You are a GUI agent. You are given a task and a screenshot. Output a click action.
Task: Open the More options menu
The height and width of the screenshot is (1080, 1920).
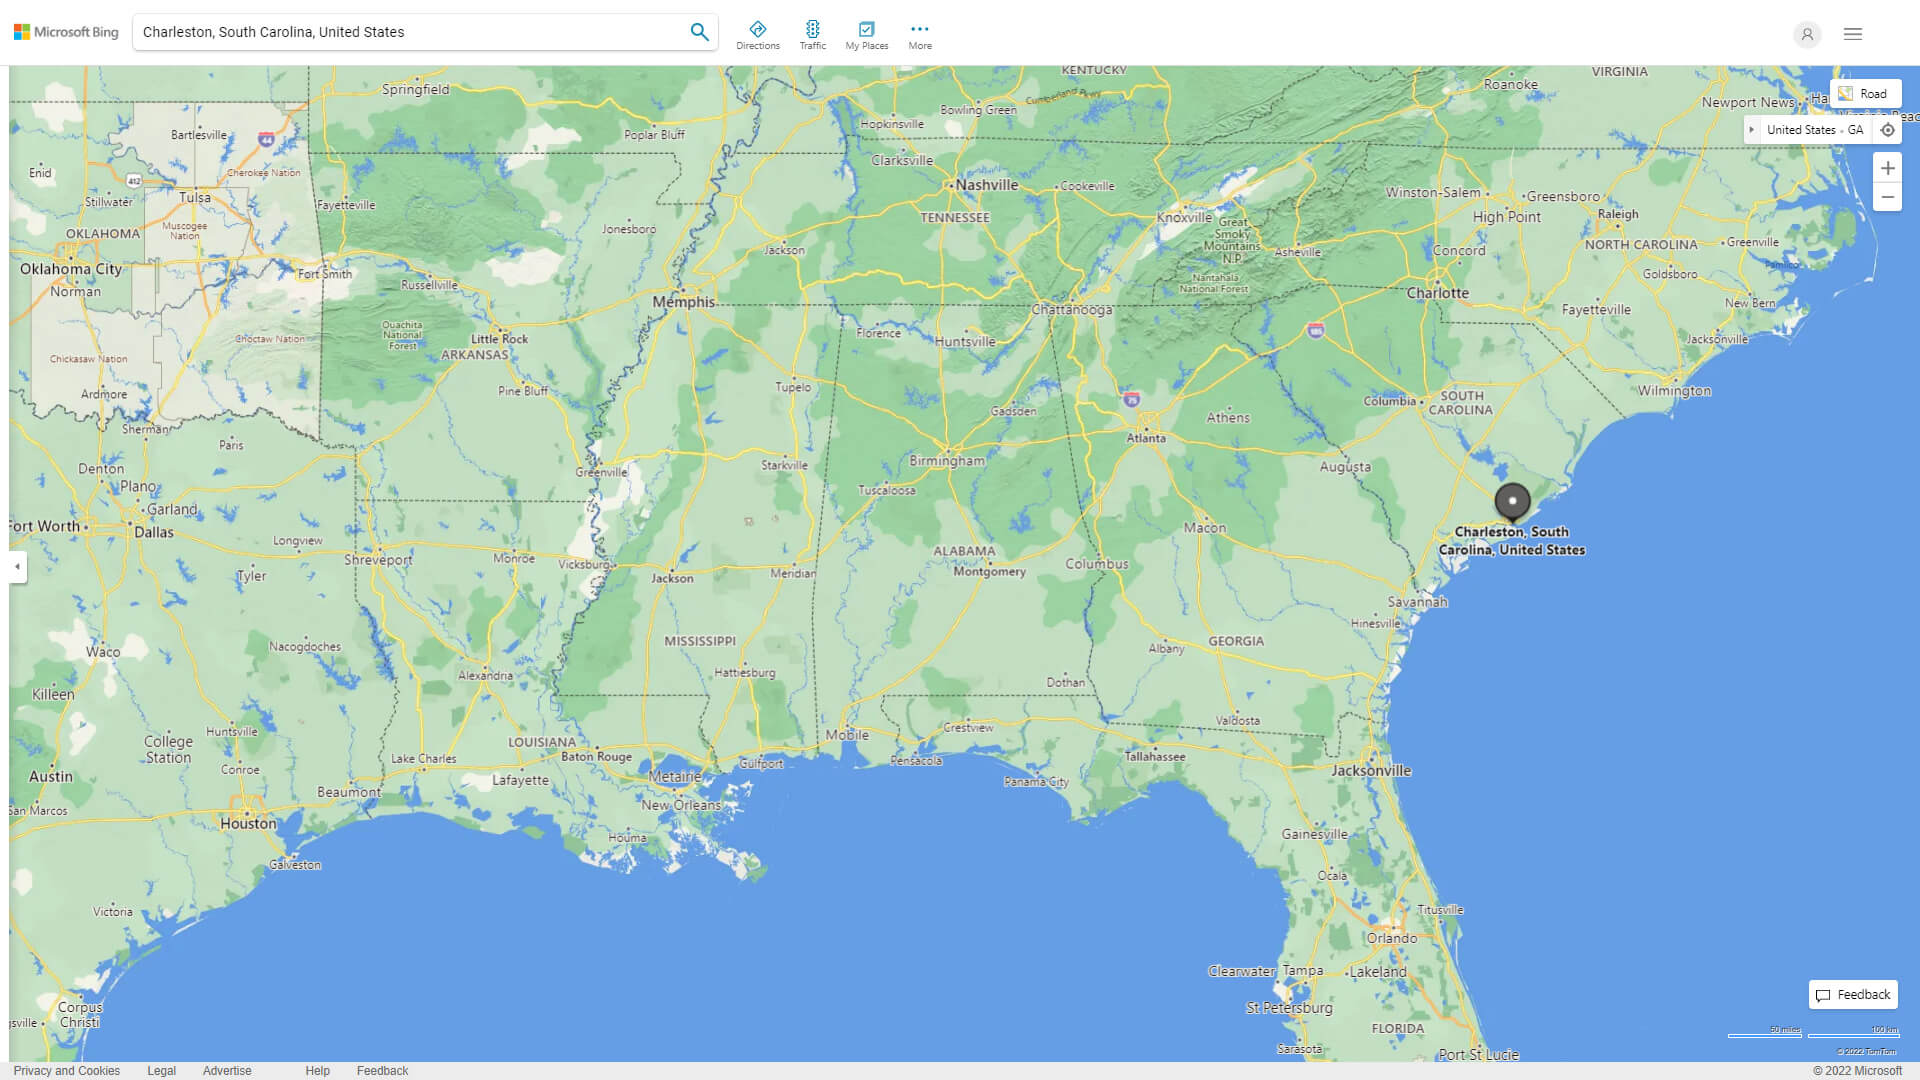pyautogui.click(x=919, y=33)
